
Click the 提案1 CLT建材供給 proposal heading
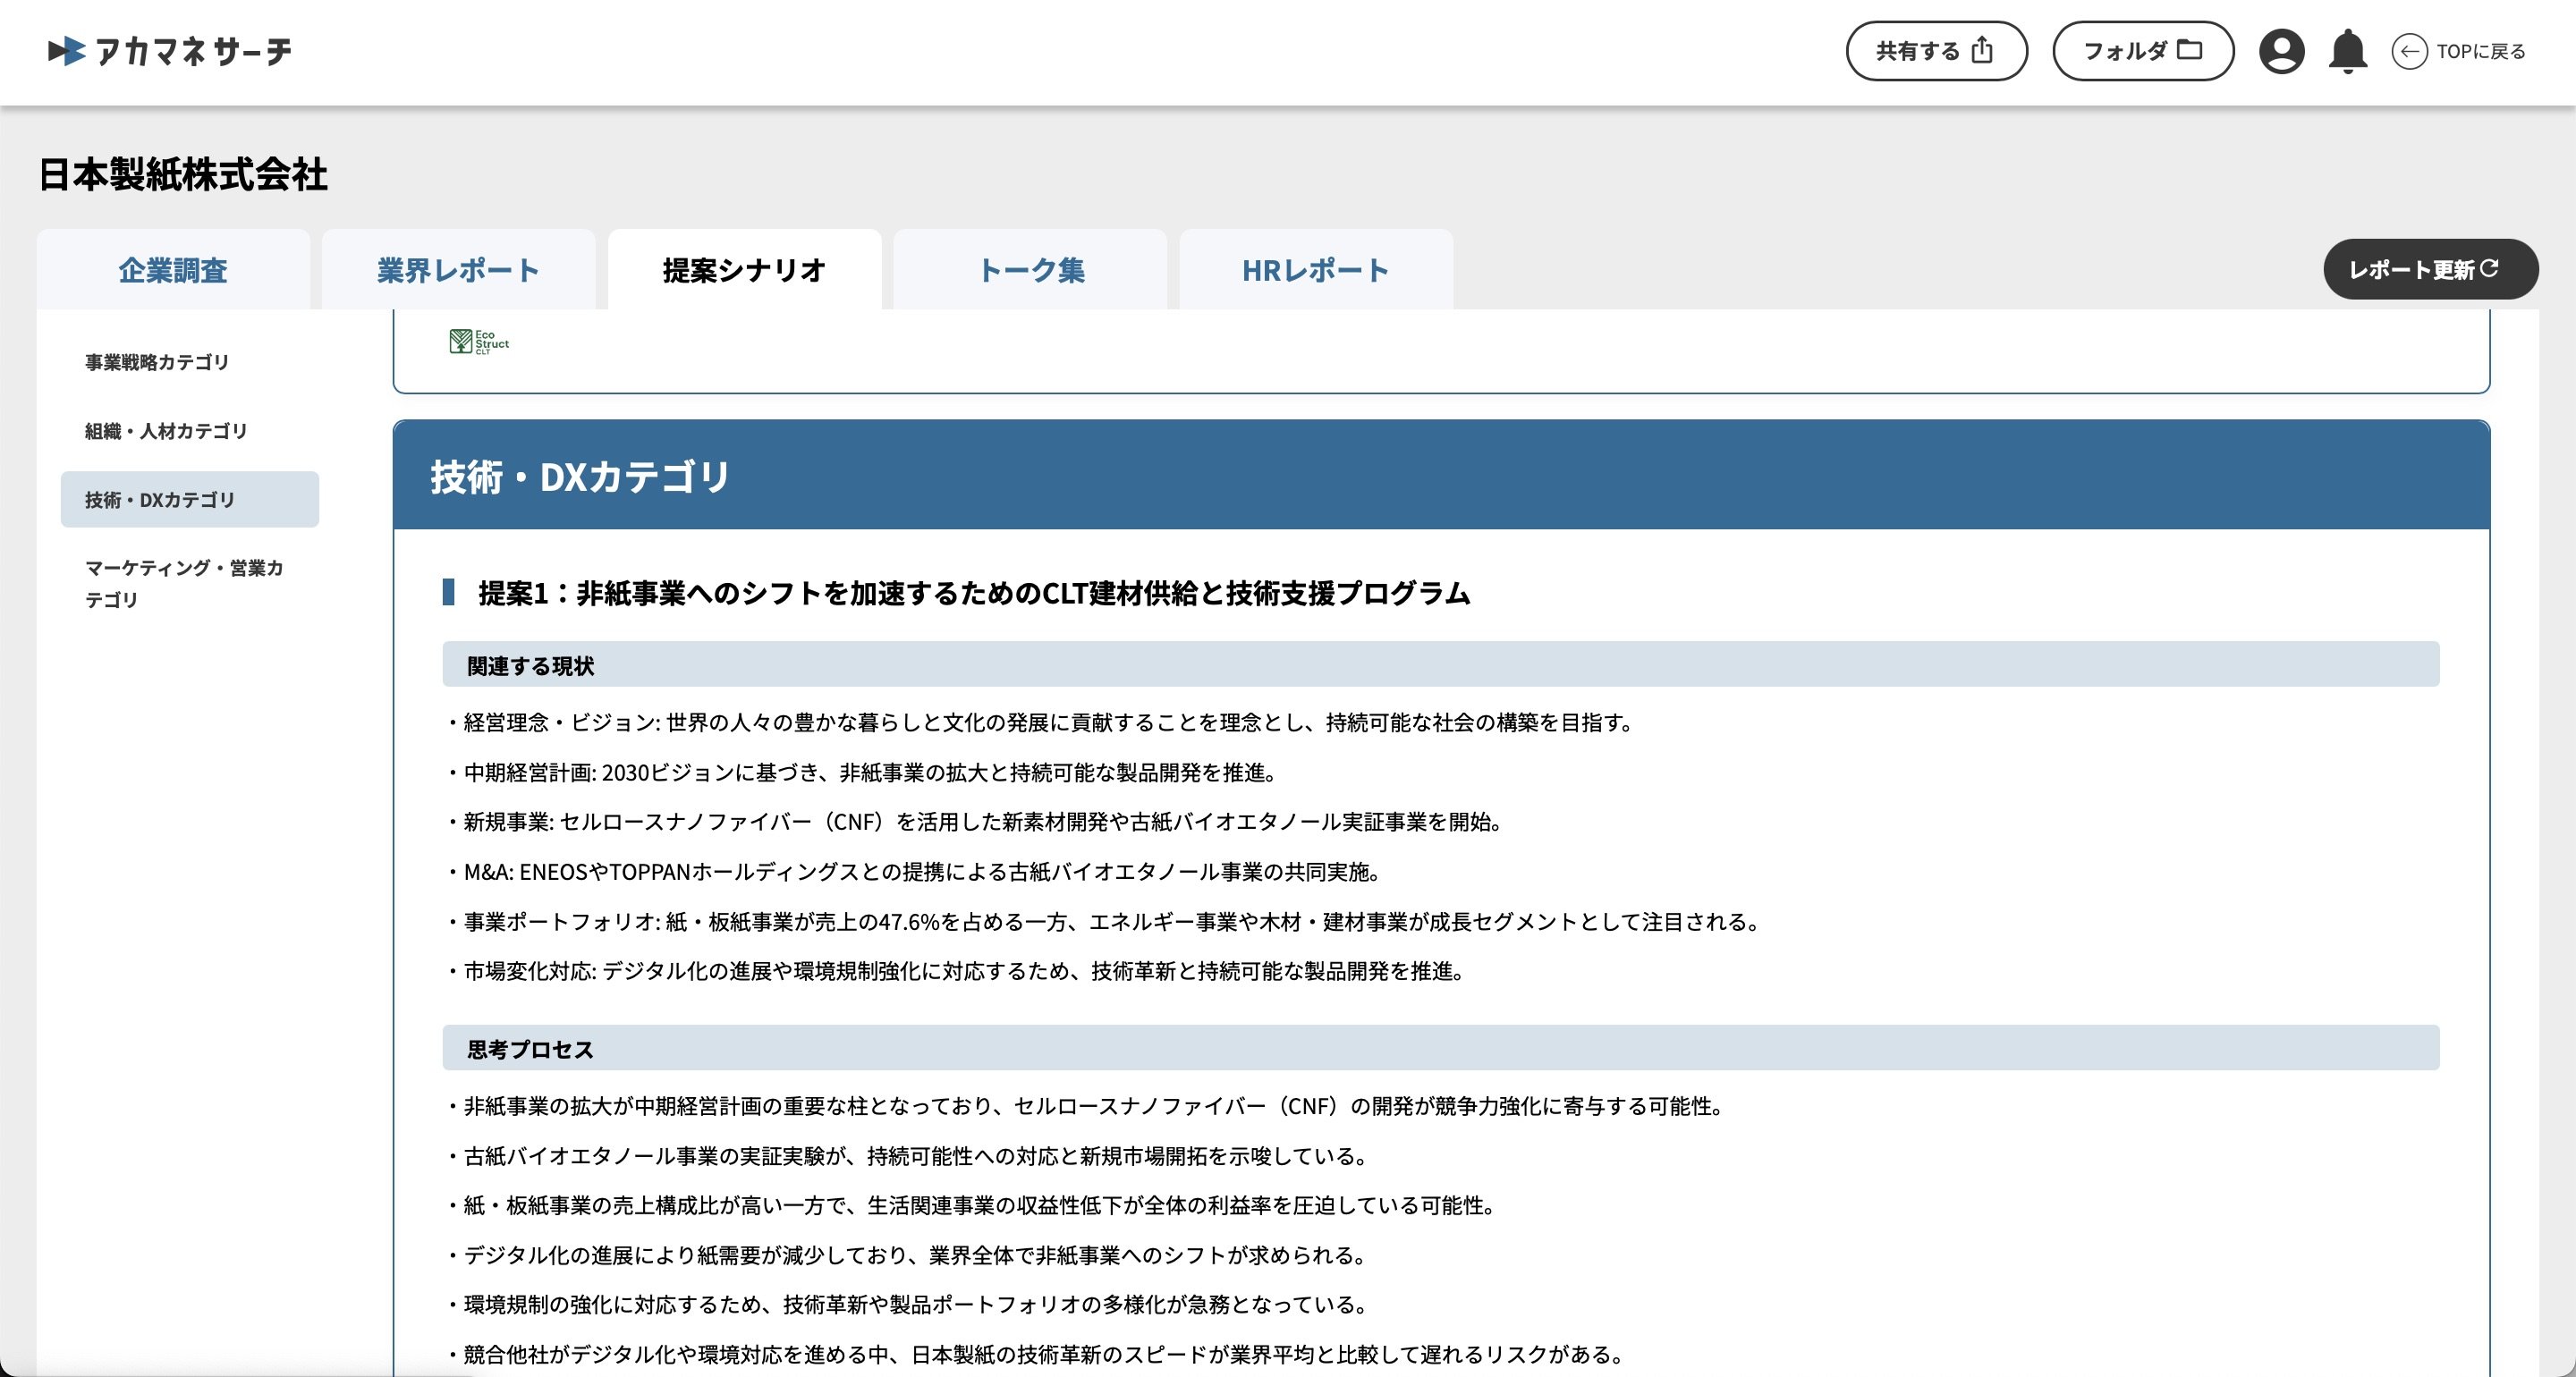pos(974,593)
